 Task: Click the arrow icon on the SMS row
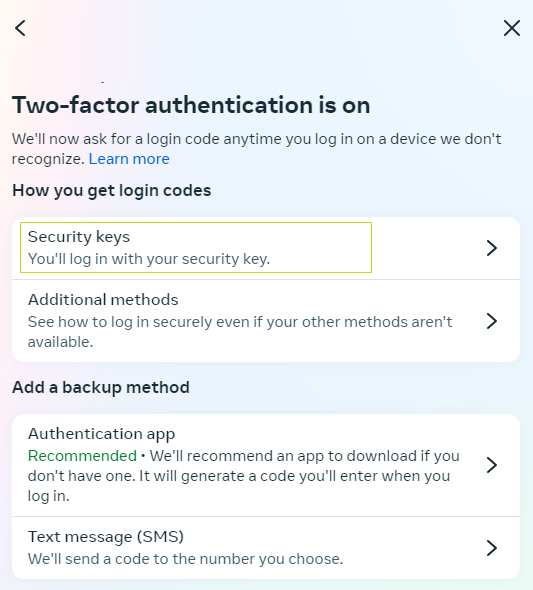(492, 548)
